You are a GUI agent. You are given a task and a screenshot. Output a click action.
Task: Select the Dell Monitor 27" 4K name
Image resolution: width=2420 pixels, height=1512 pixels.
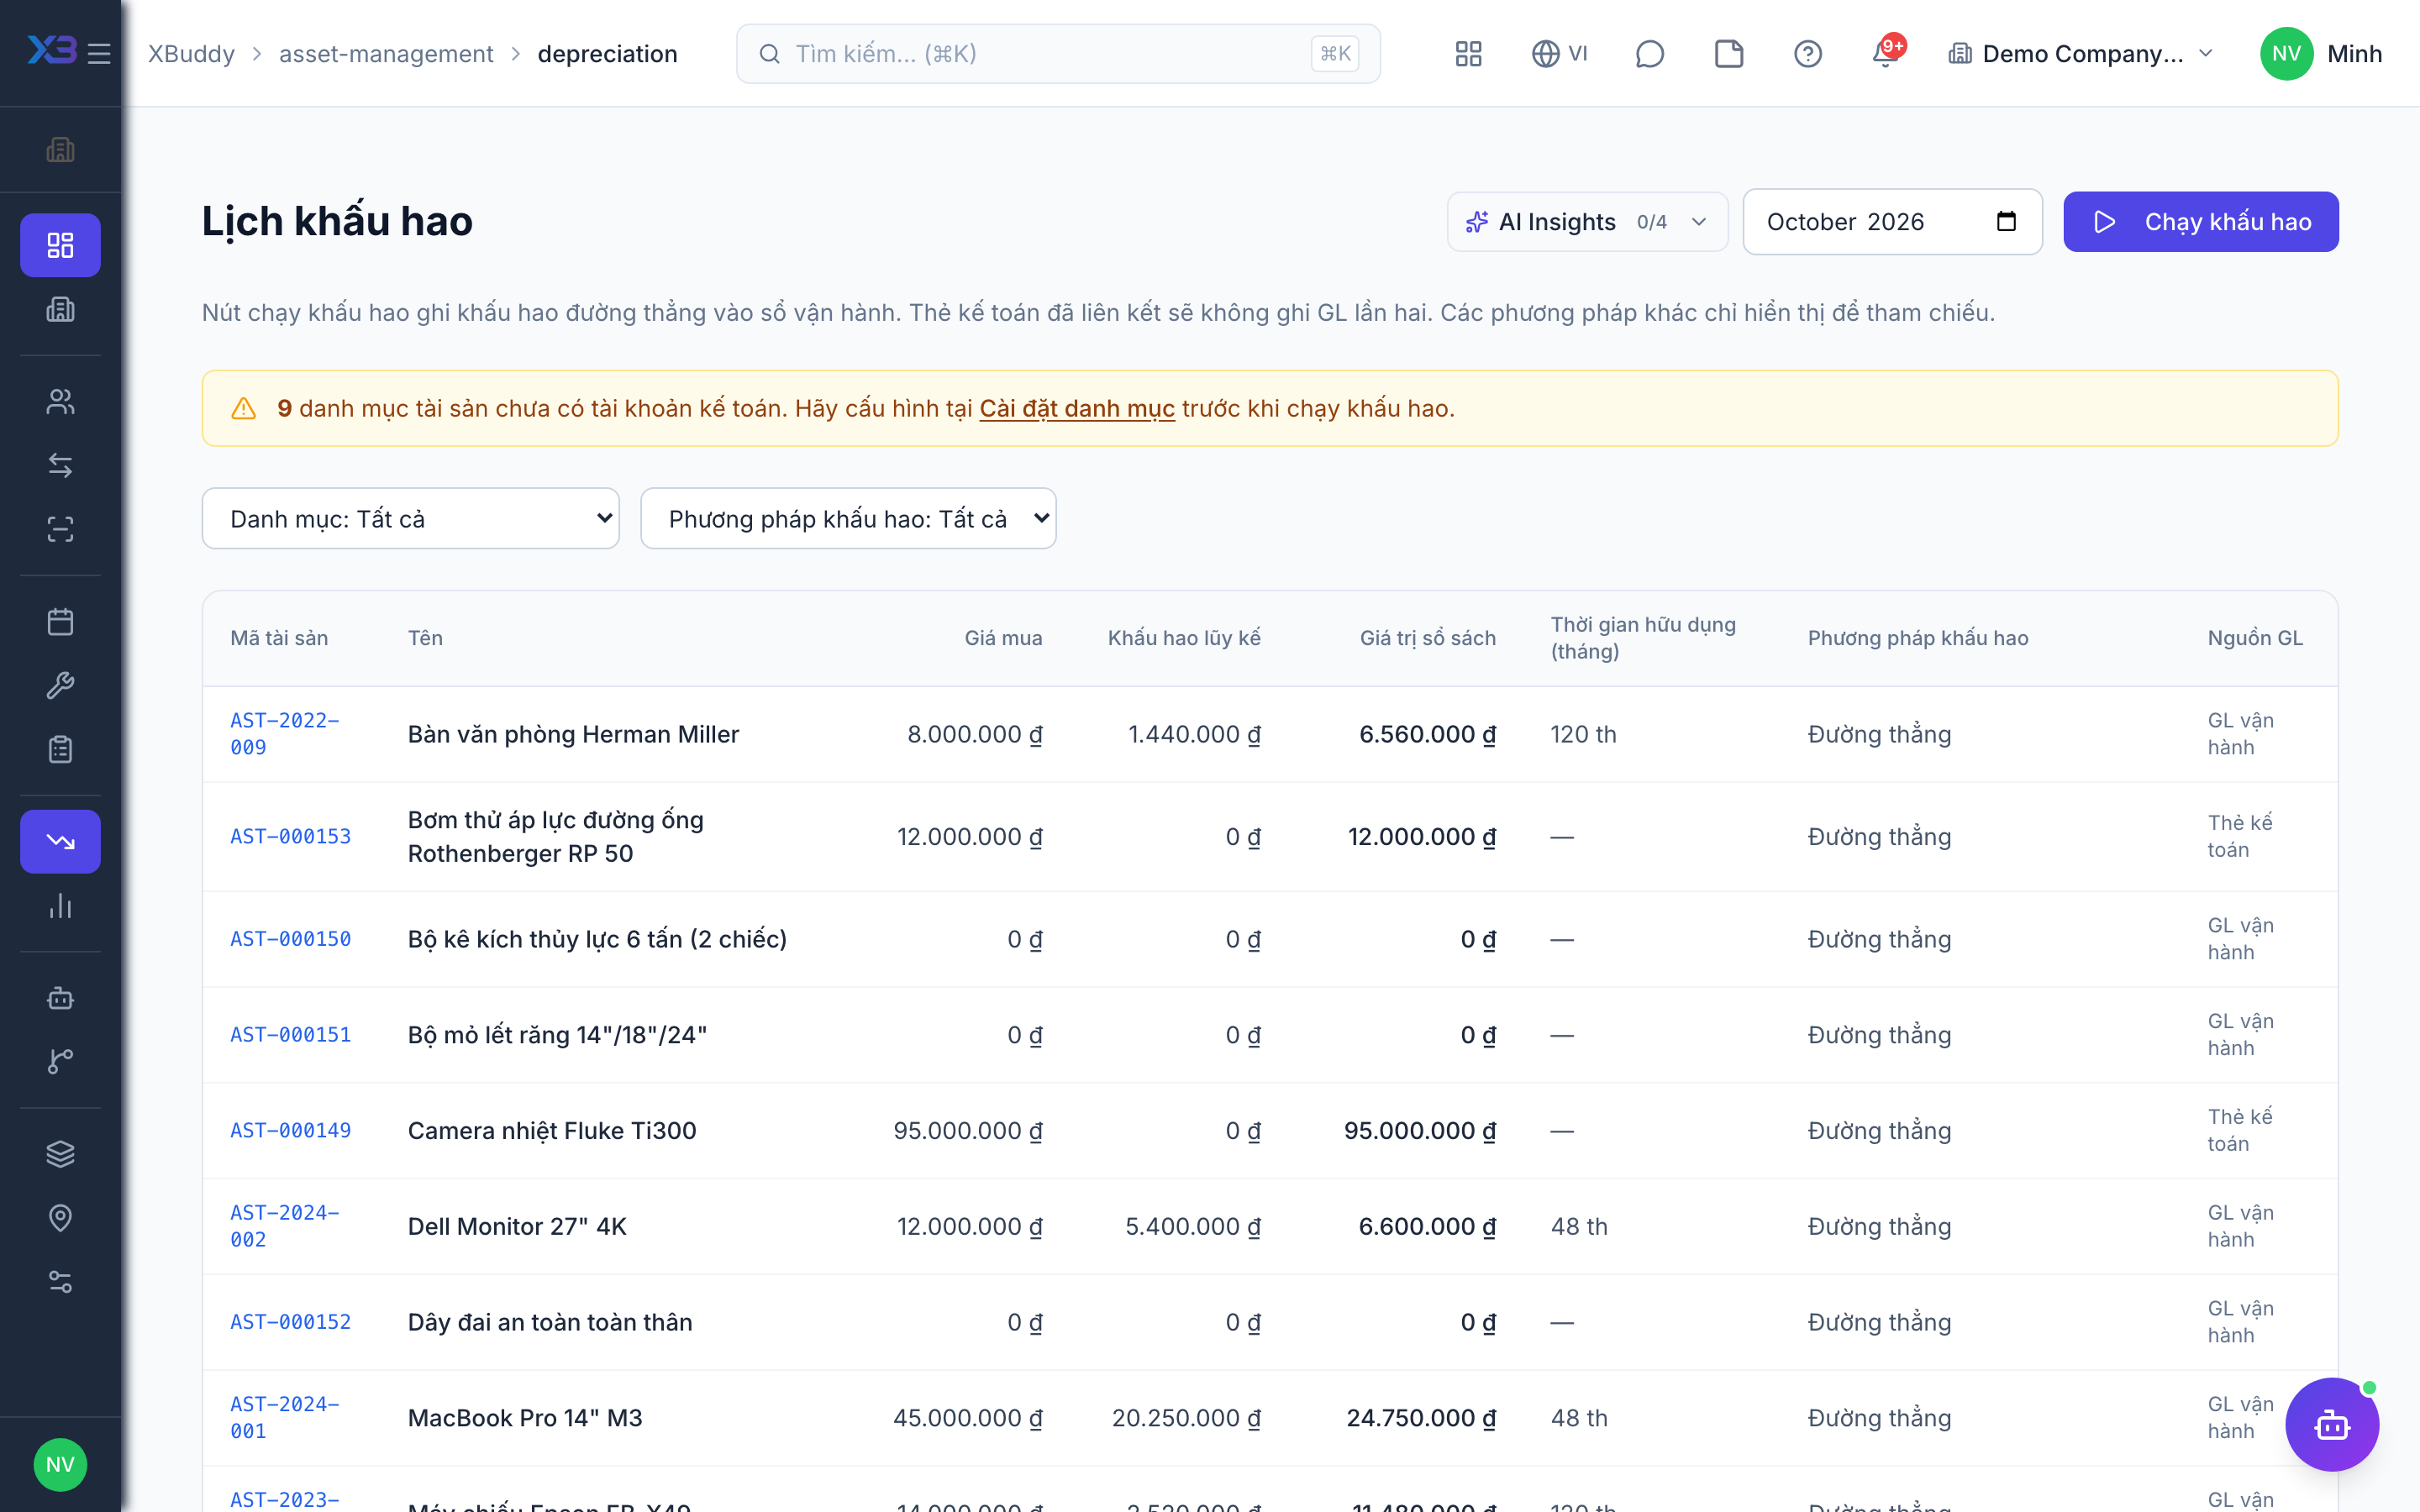click(517, 1226)
